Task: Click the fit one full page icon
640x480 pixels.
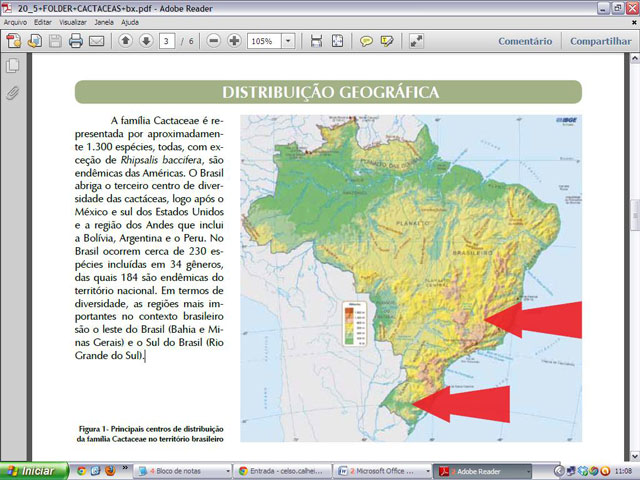Action: (338, 41)
